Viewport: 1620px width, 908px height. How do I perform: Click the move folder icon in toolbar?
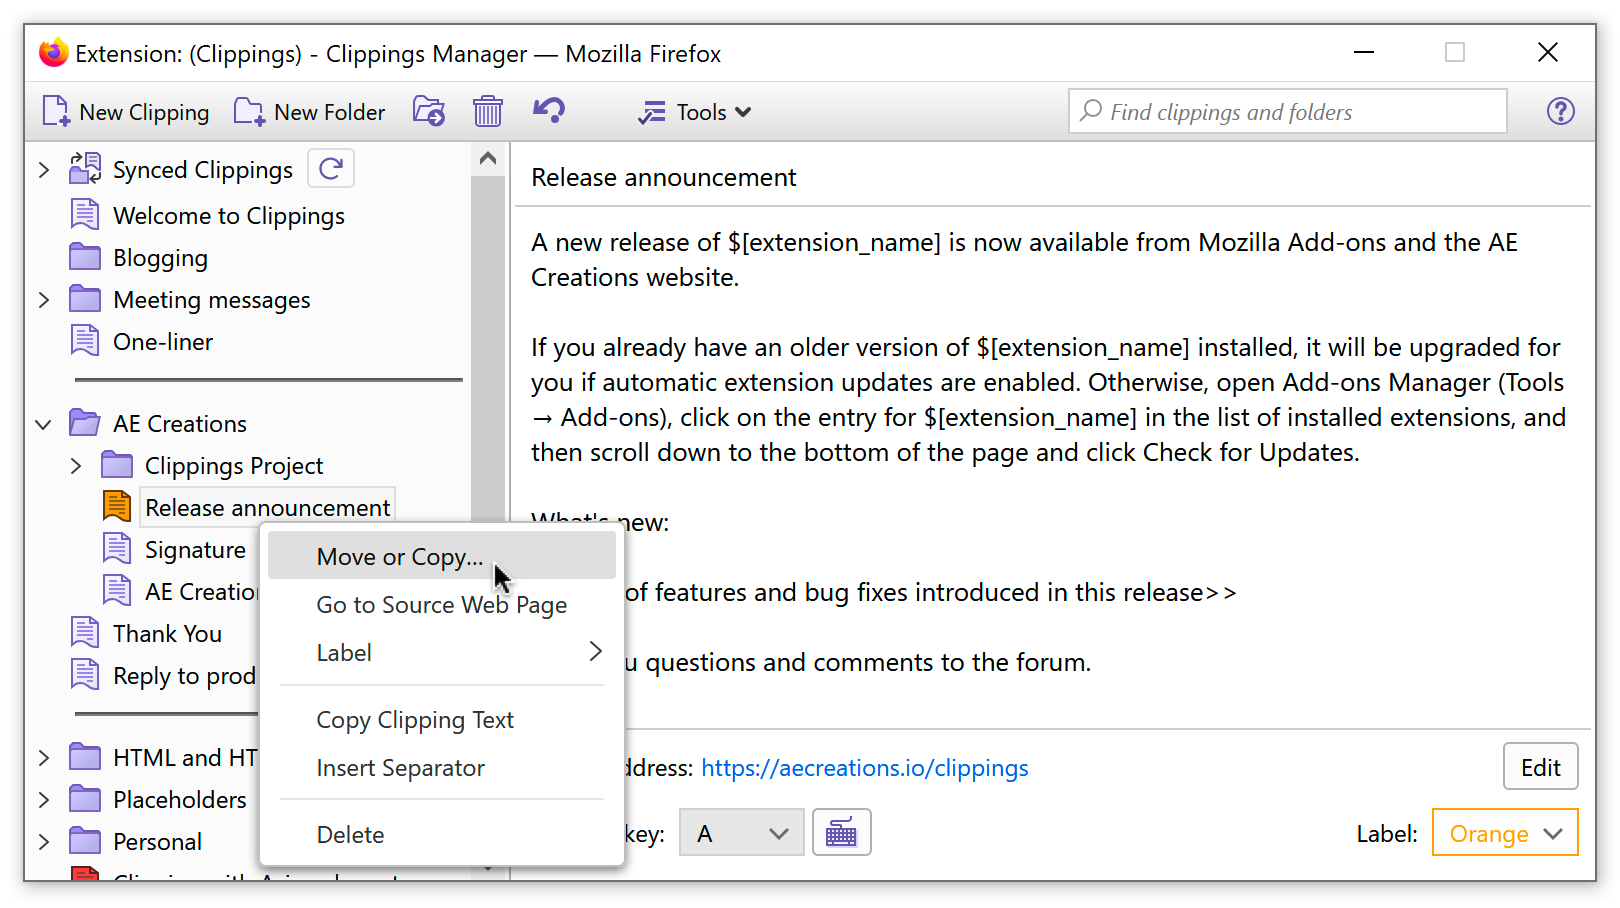tap(429, 112)
